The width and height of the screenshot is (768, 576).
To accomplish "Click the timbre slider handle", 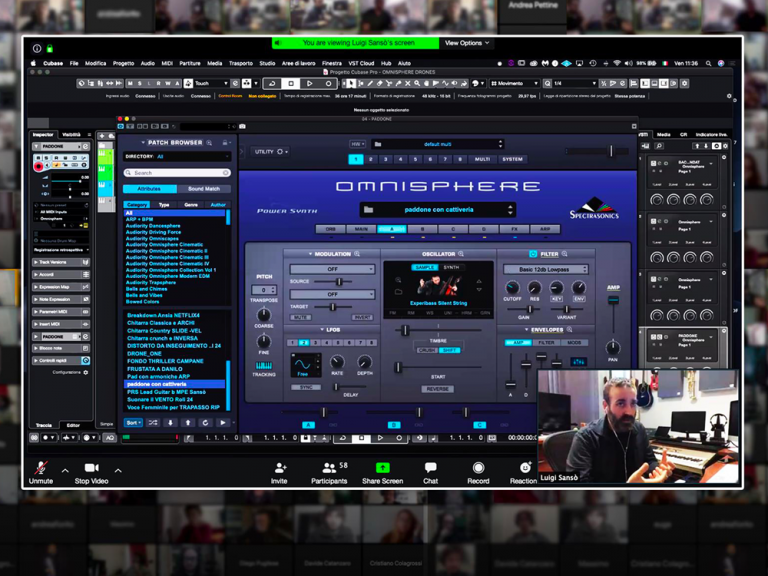I will point(405,331).
